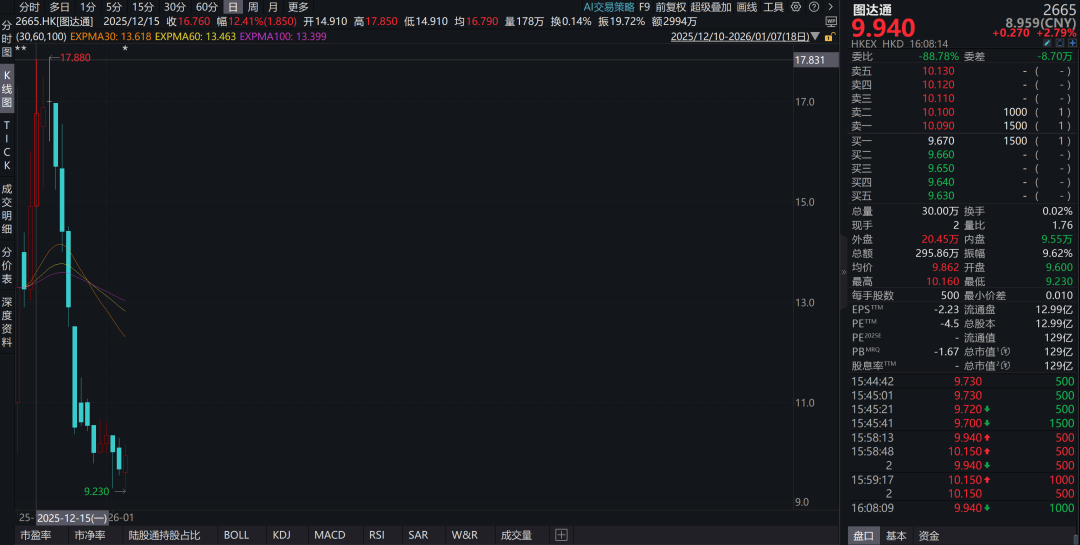
Task: Click stock name 图达通 in quote panel
Action: tap(873, 10)
